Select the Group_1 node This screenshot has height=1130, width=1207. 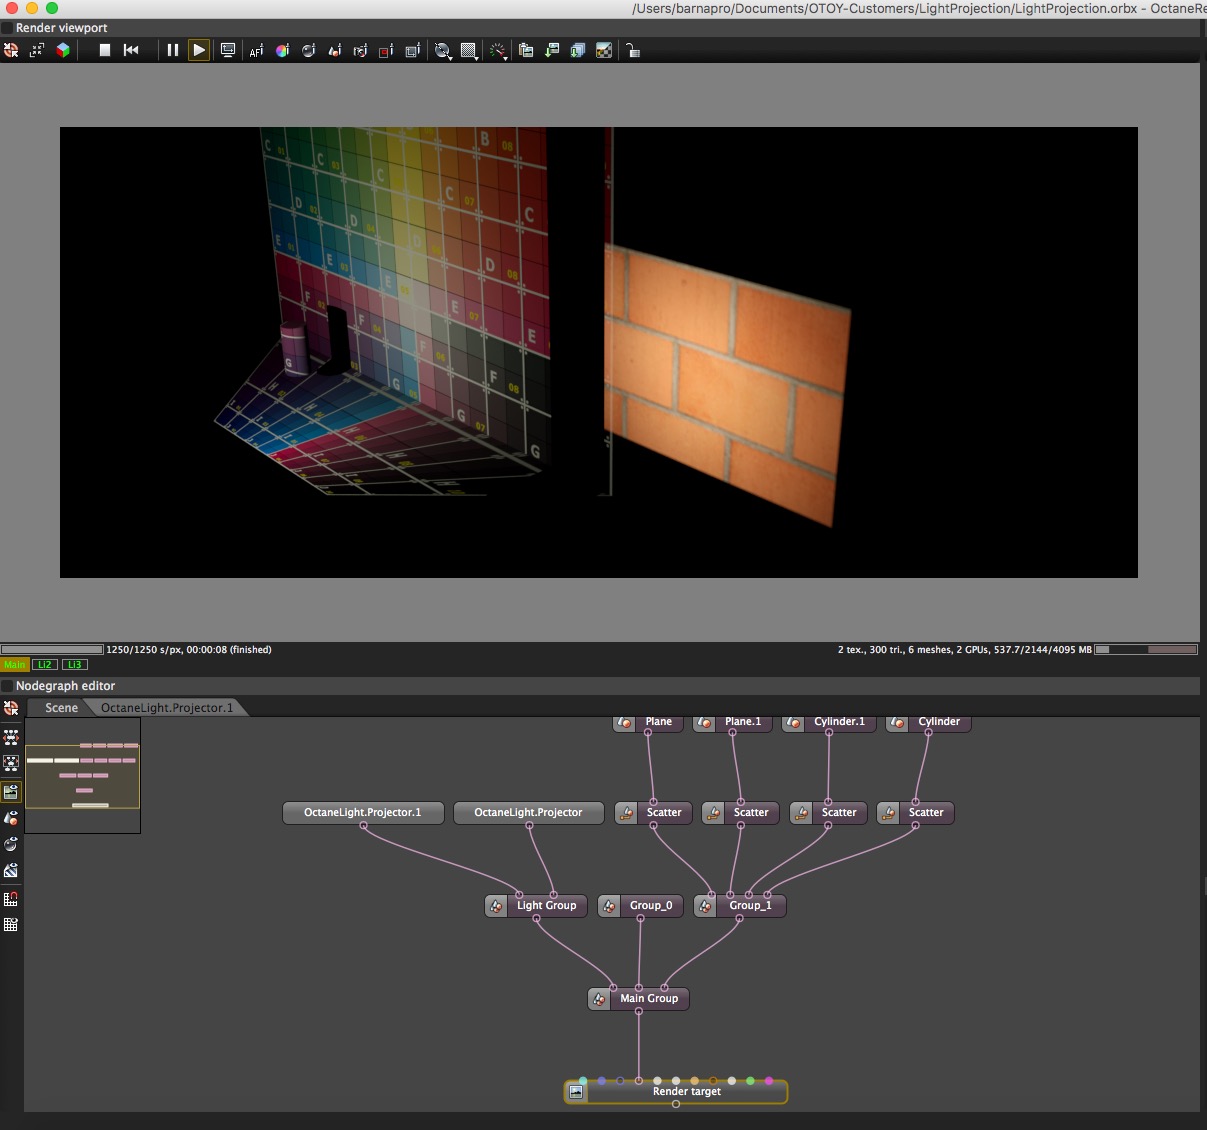[740, 905]
